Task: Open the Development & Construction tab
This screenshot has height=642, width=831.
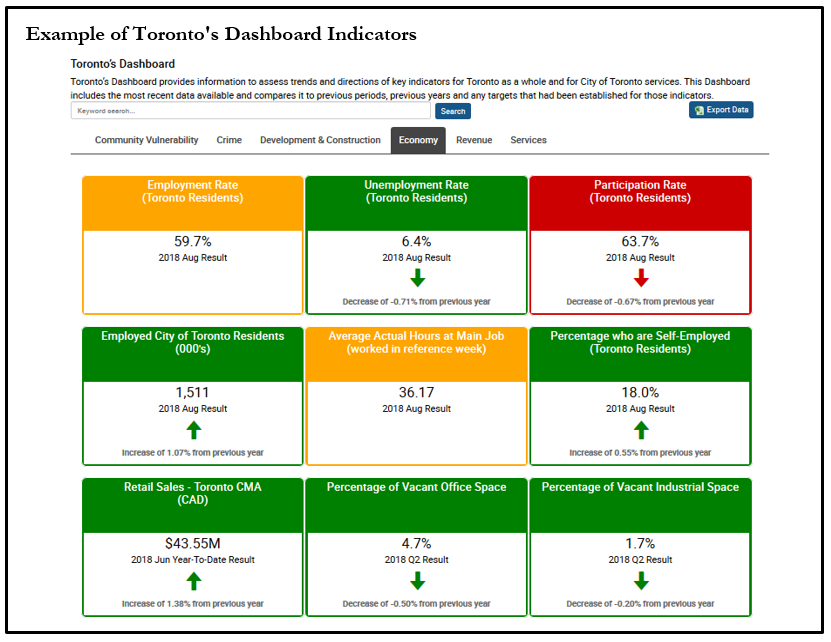Action: click(x=320, y=140)
